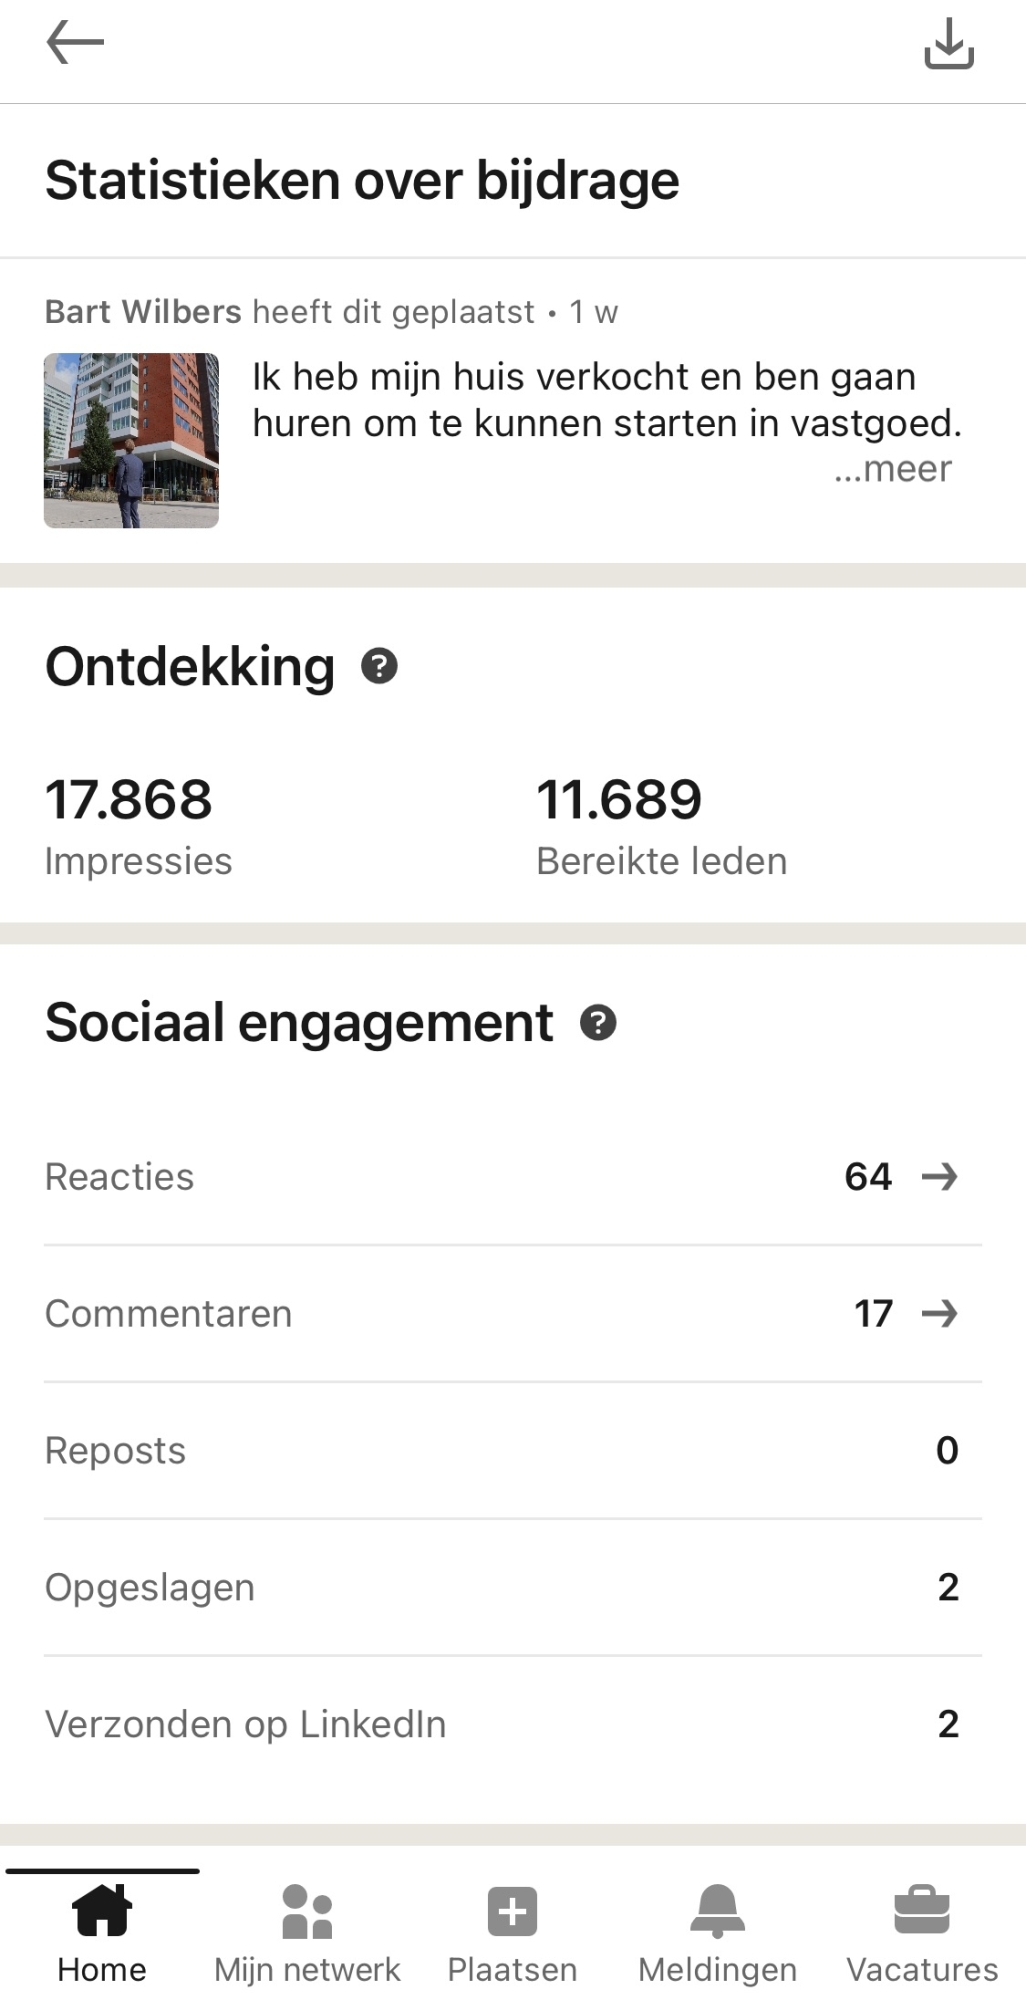Tap the 17.868 Impressies figure

click(129, 800)
